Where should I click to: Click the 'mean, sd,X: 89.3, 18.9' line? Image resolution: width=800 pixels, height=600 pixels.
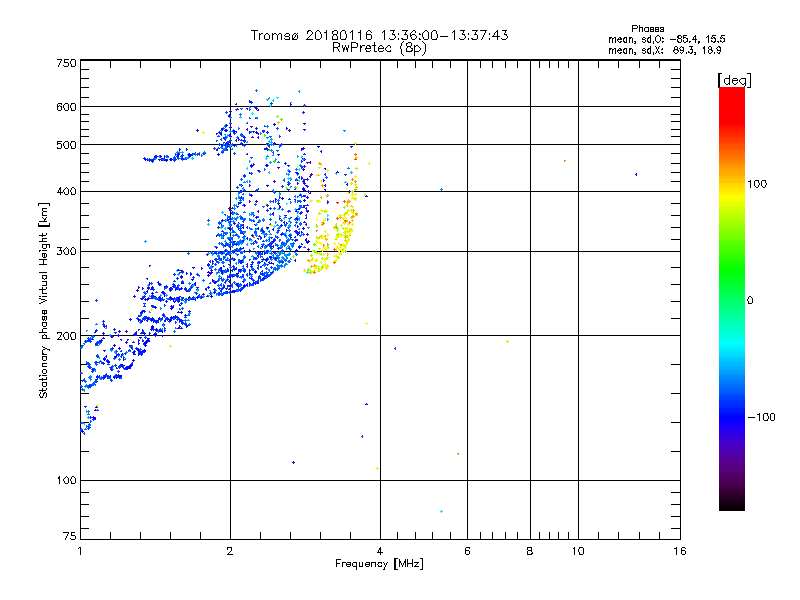click(665, 50)
